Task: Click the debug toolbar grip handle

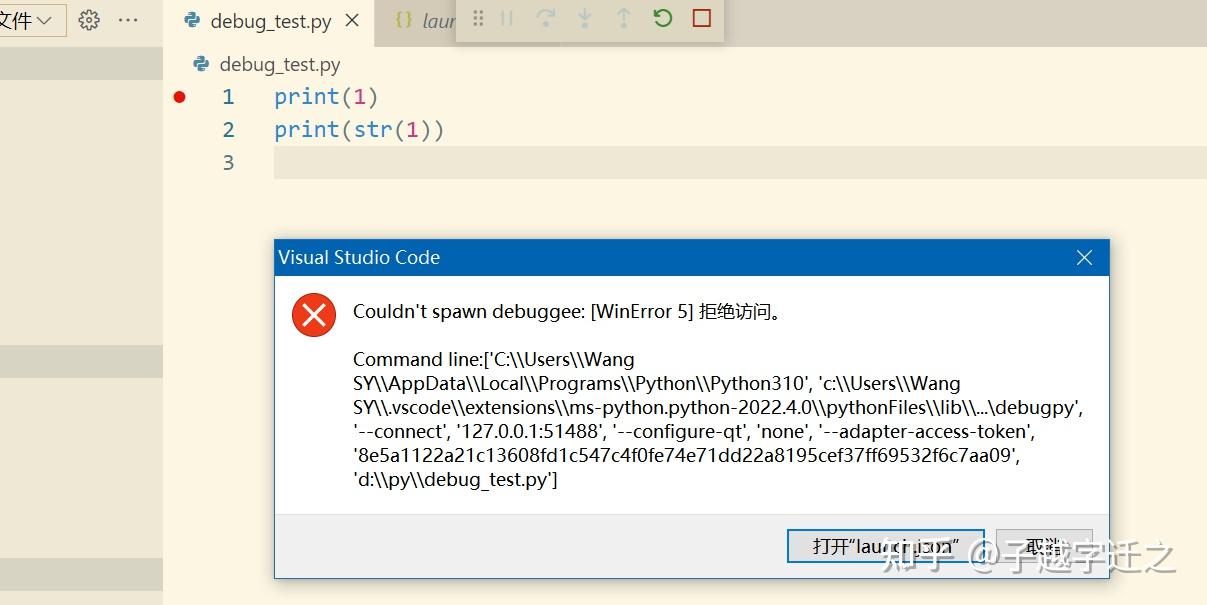Action: [x=477, y=19]
